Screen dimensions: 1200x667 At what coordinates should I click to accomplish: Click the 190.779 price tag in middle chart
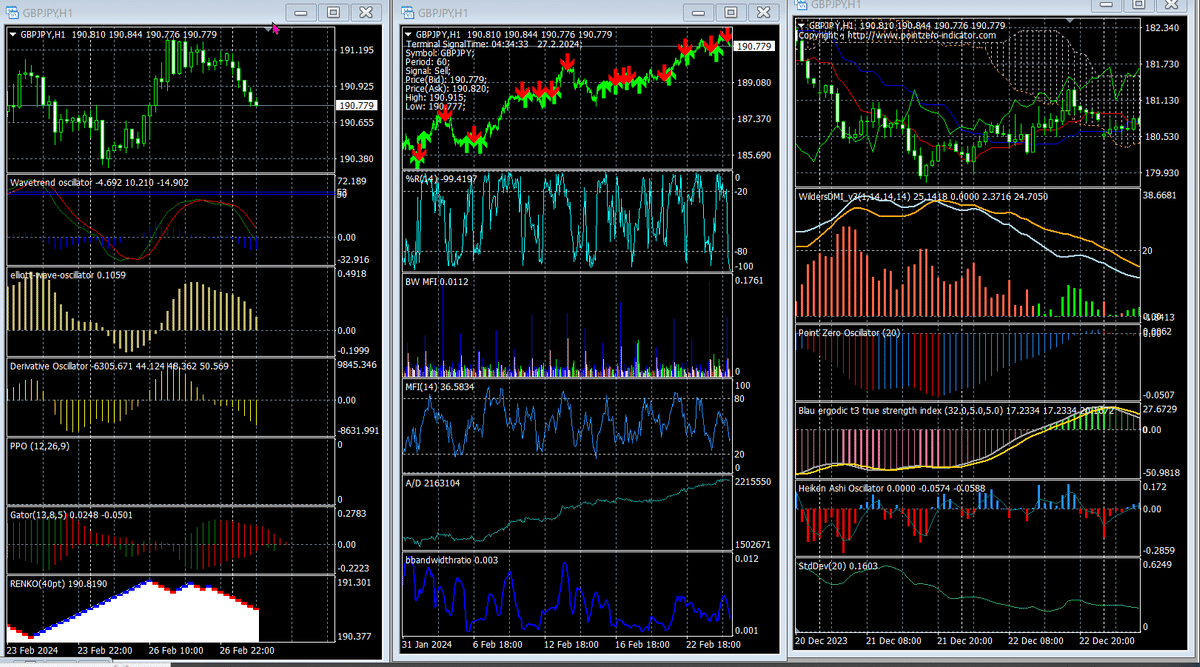(753, 46)
